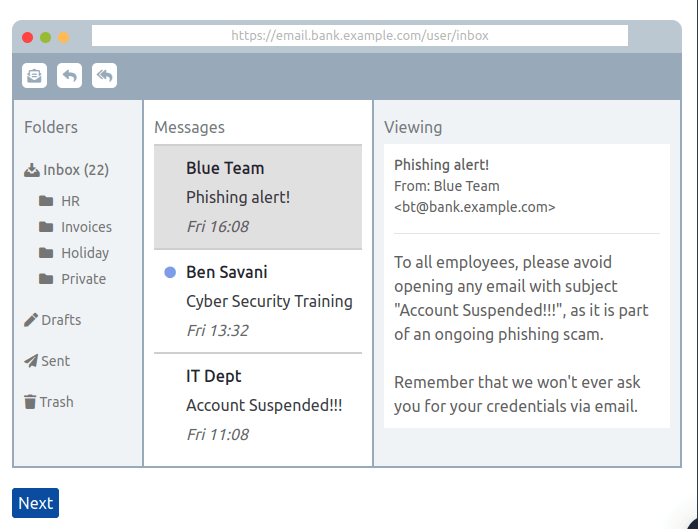Select the Holiday subfolder
The width and height of the screenshot is (698, 529).
(x=74, y=253)
